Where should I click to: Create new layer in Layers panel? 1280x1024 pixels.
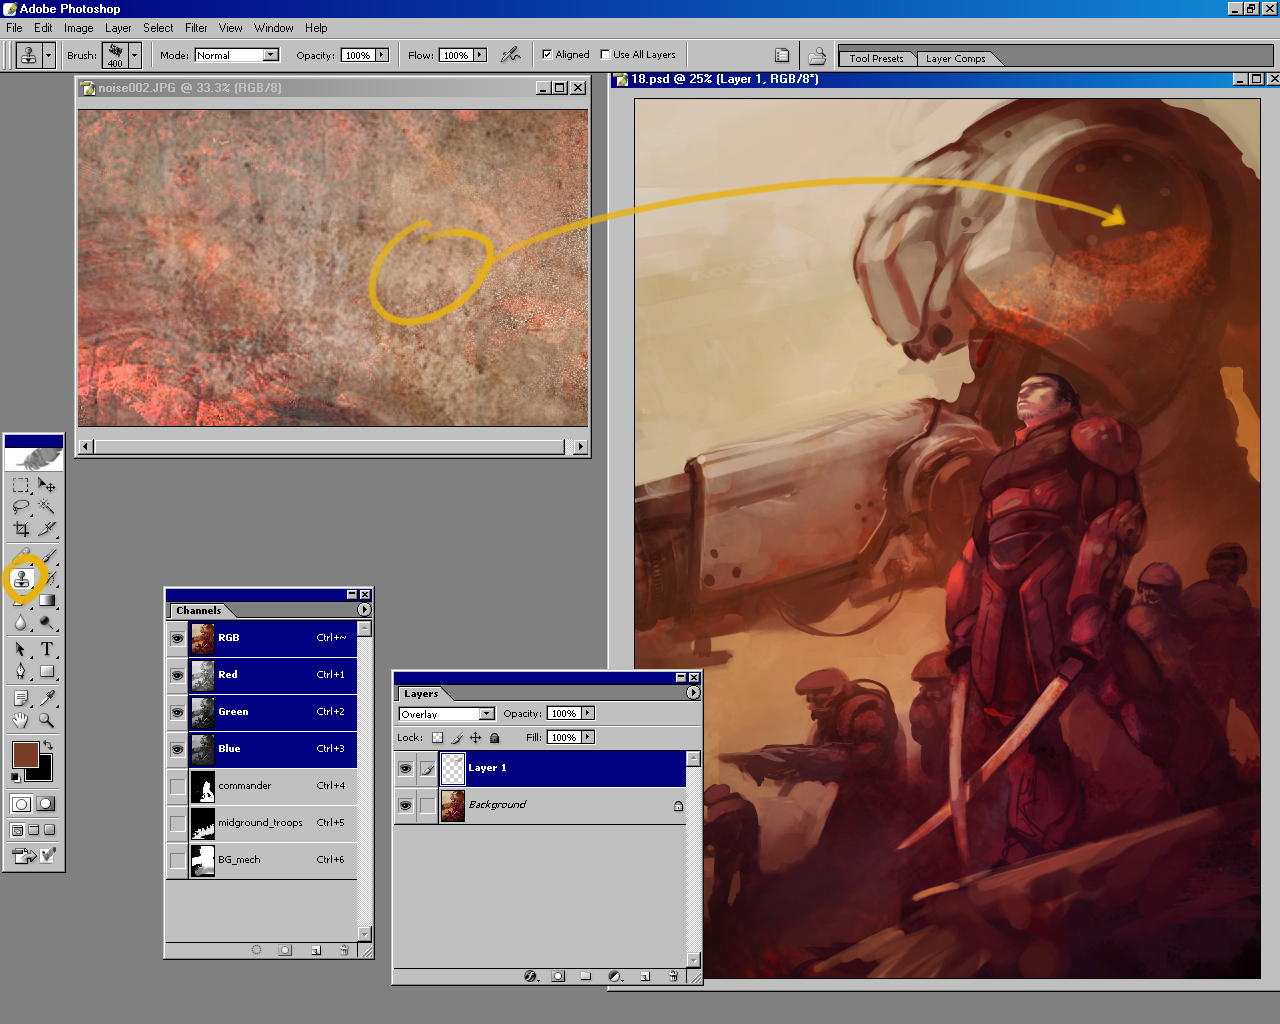point(645,976)
